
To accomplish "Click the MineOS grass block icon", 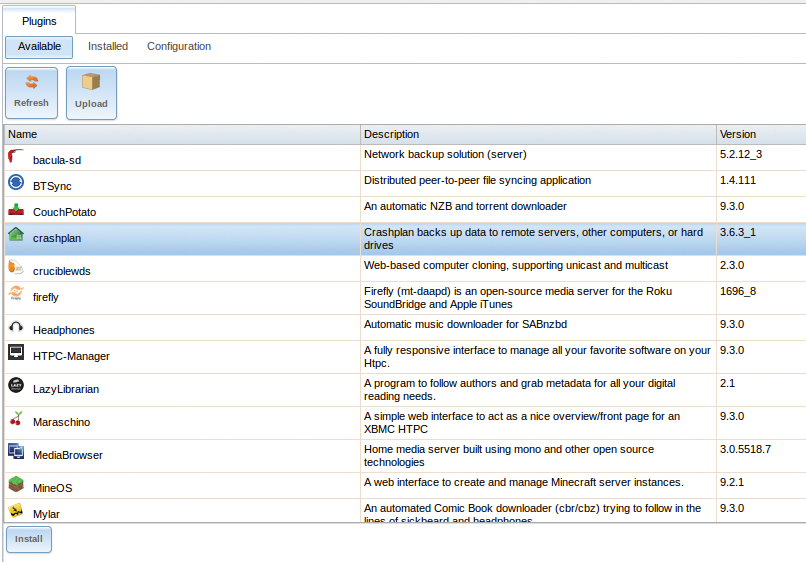I will [16, 484].
